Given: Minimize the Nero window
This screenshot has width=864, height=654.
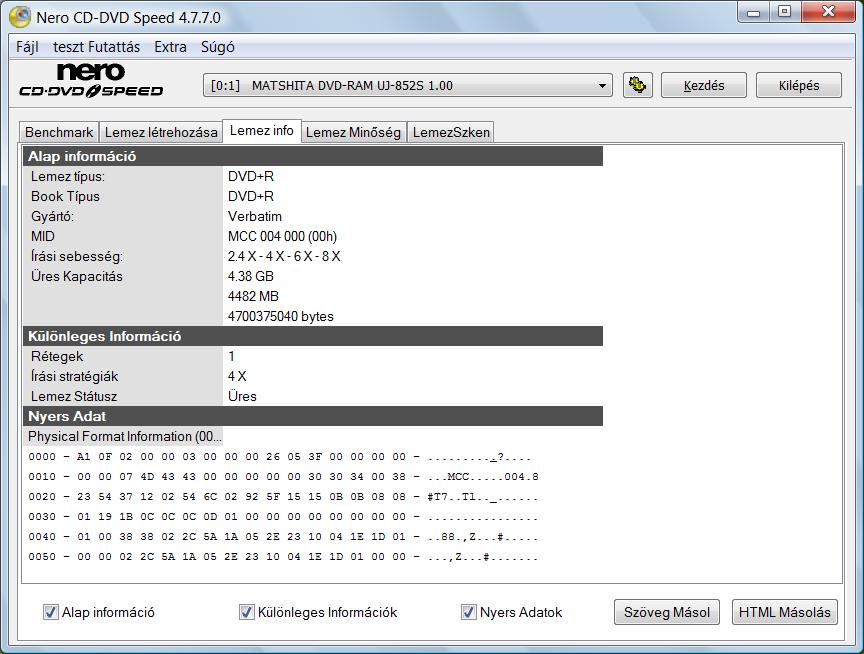Looking at the screenshot, I should point(753,13).
